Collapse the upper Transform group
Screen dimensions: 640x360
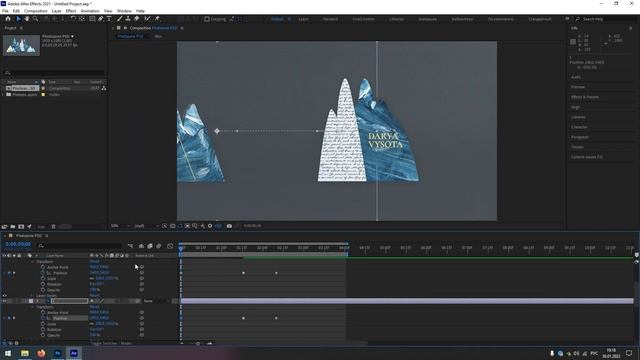(x=33, y=261)
